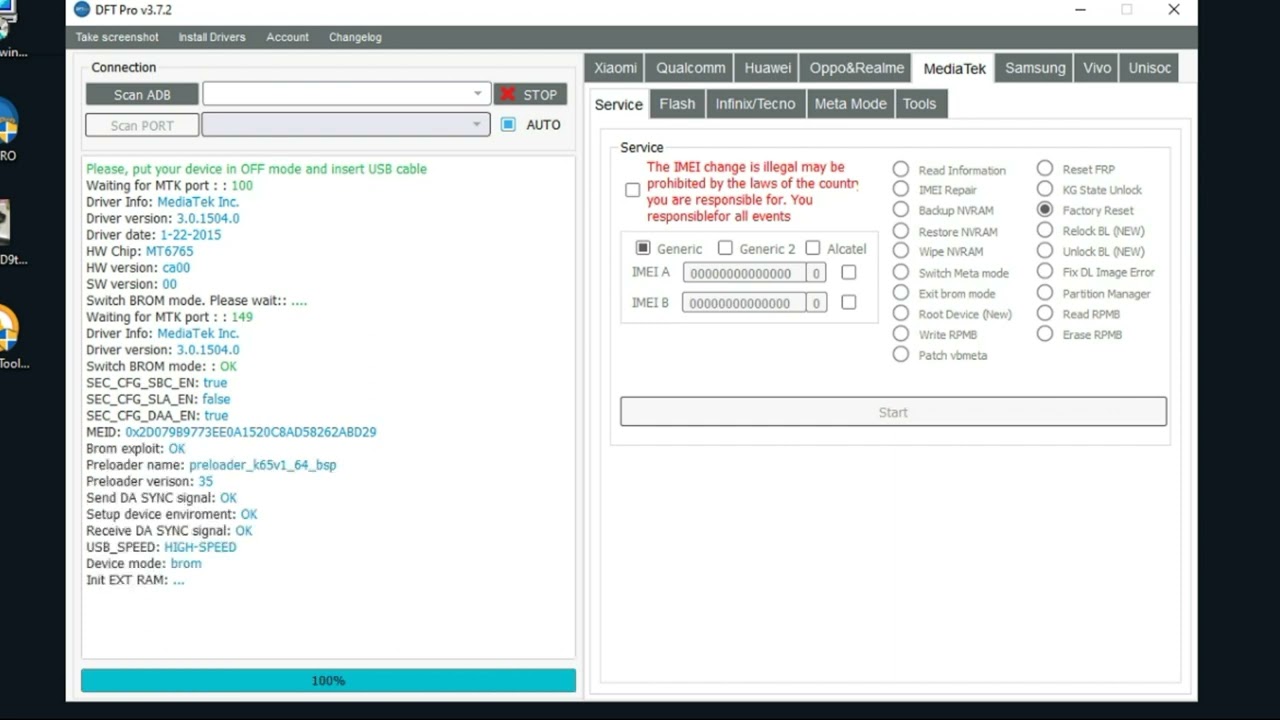Click the IMEI A input field
1280x720 pixels.
(x=744, y=273)
